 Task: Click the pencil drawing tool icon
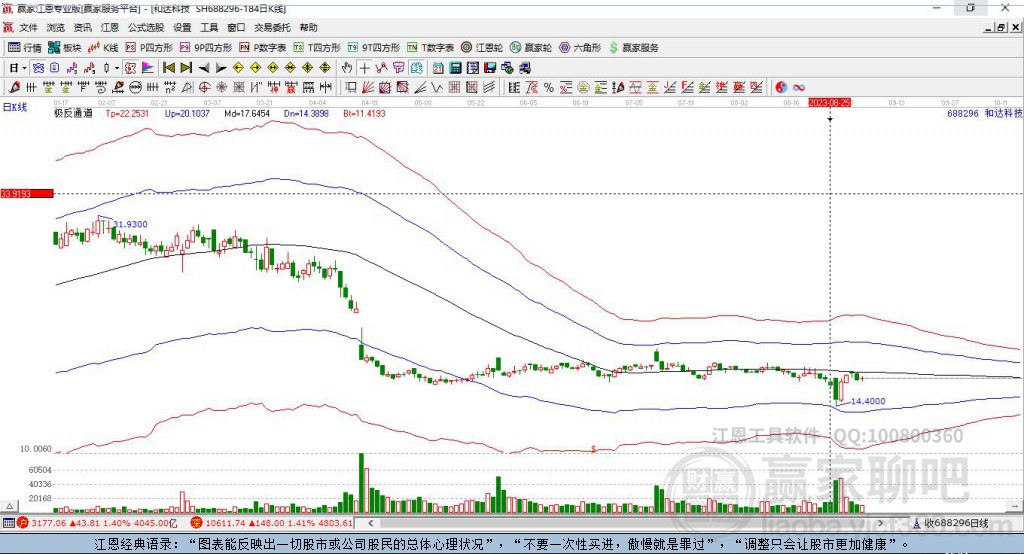[14, 88]
